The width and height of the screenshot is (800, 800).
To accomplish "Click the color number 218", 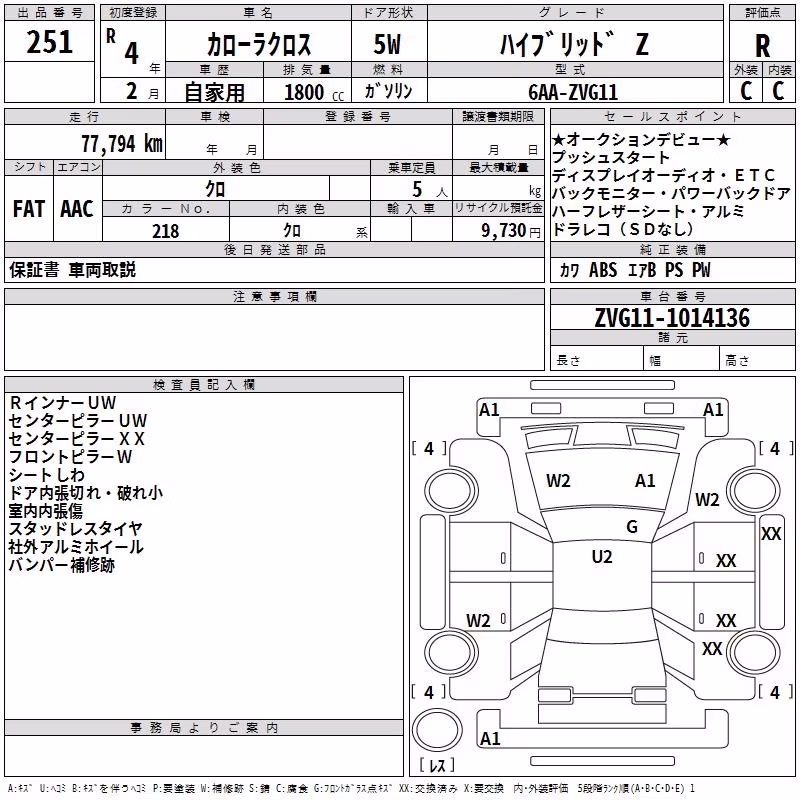I will pos(166,231).
